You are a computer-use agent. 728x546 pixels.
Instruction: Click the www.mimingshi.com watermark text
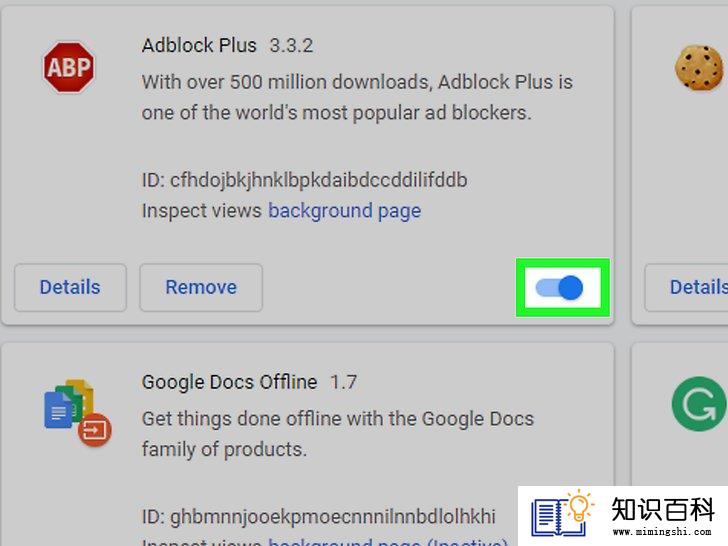point(662,531)
